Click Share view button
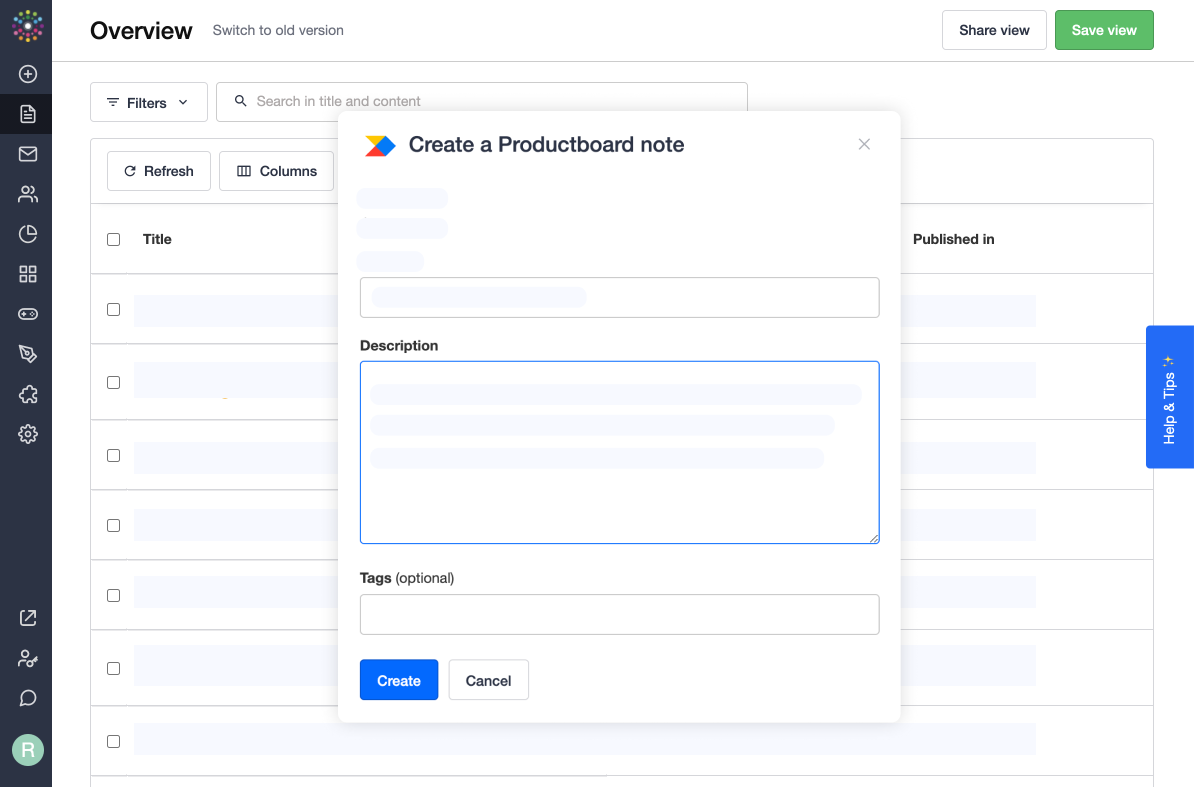 (994, 30)
